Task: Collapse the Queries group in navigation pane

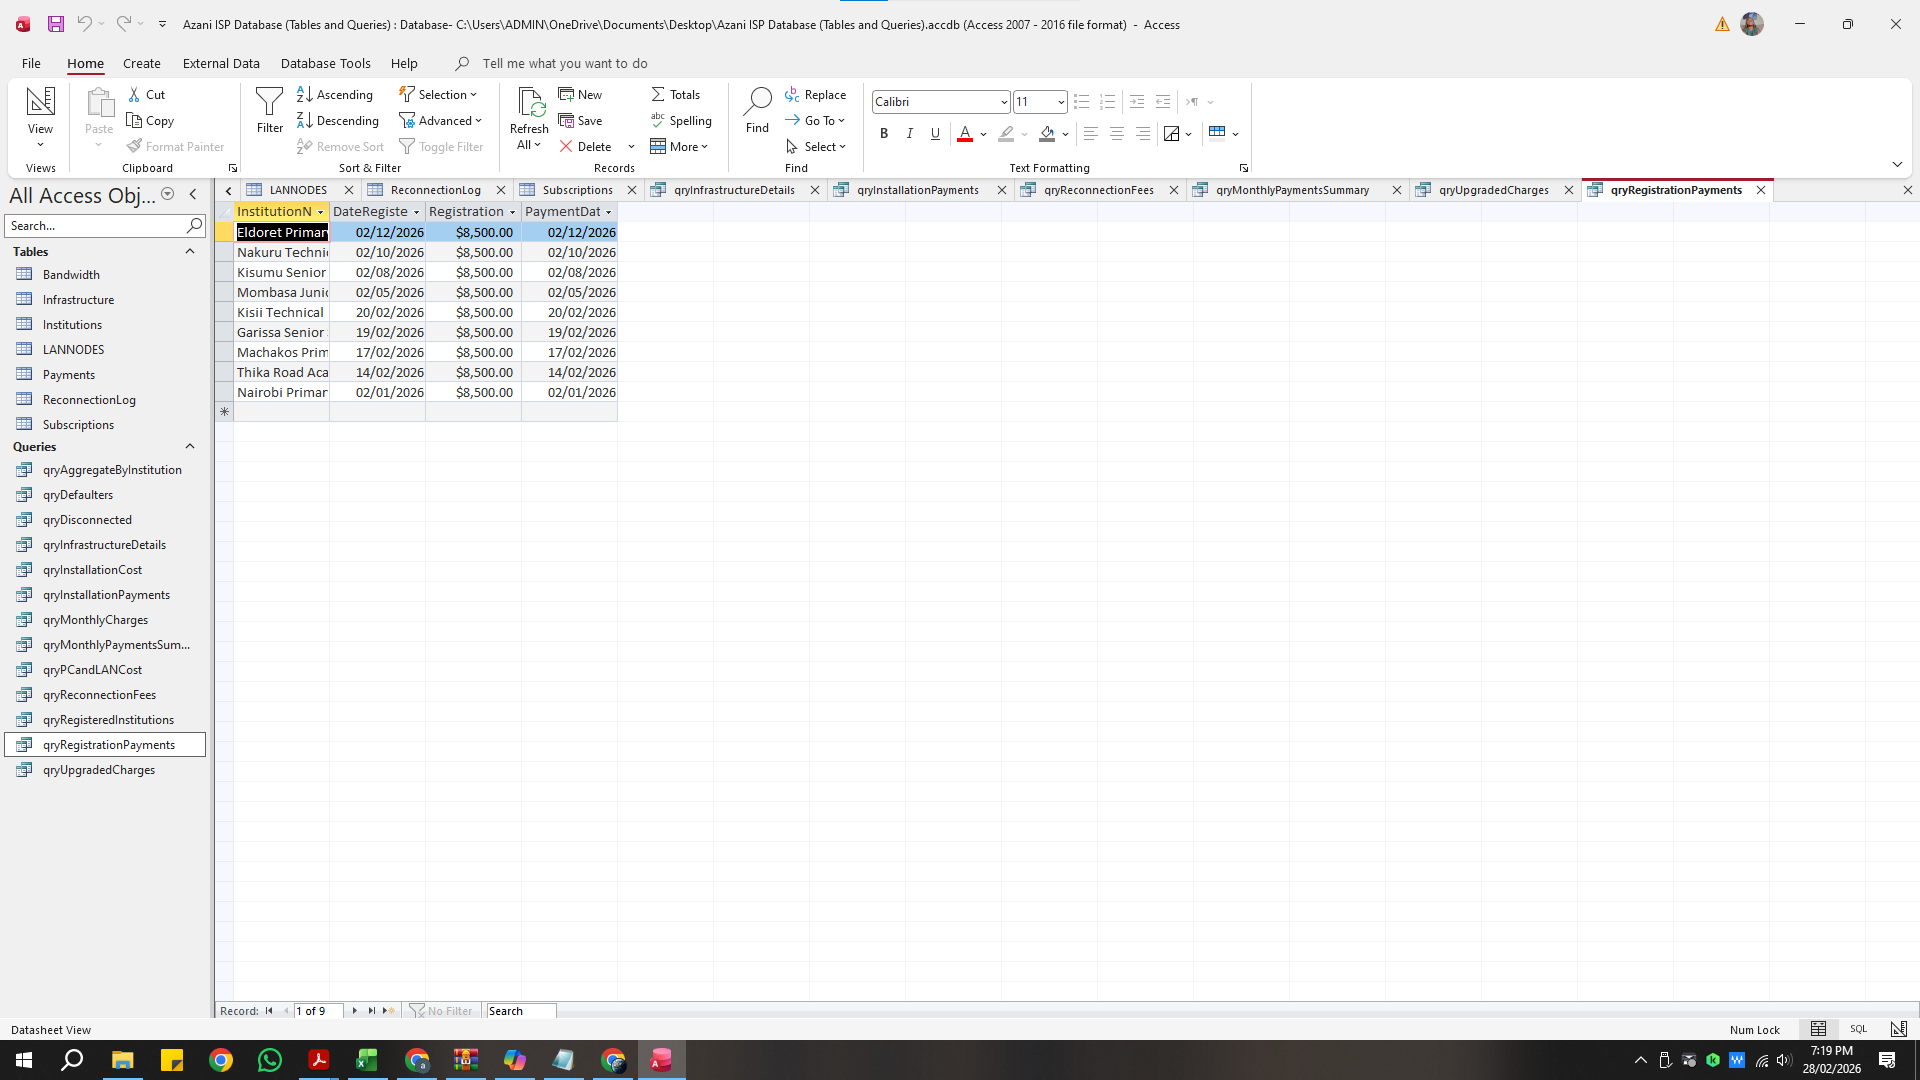Action: point(190,447)
